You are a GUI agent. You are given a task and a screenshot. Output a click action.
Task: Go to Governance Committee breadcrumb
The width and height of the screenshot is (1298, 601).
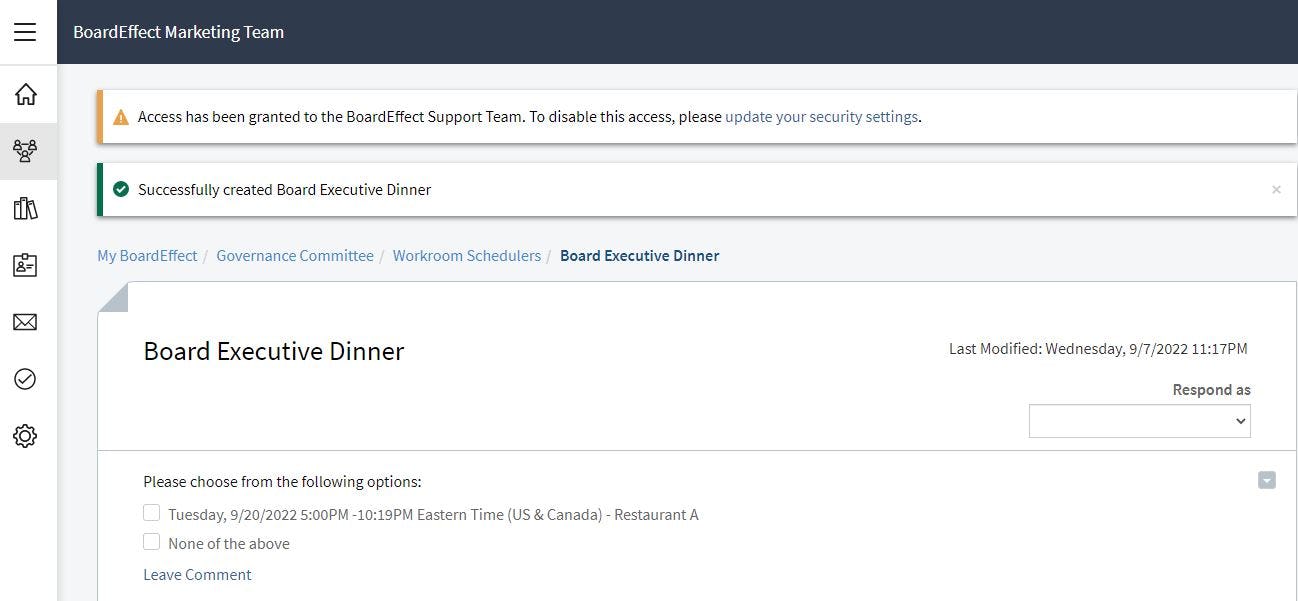pyautogui.click(x=295, y=256)
